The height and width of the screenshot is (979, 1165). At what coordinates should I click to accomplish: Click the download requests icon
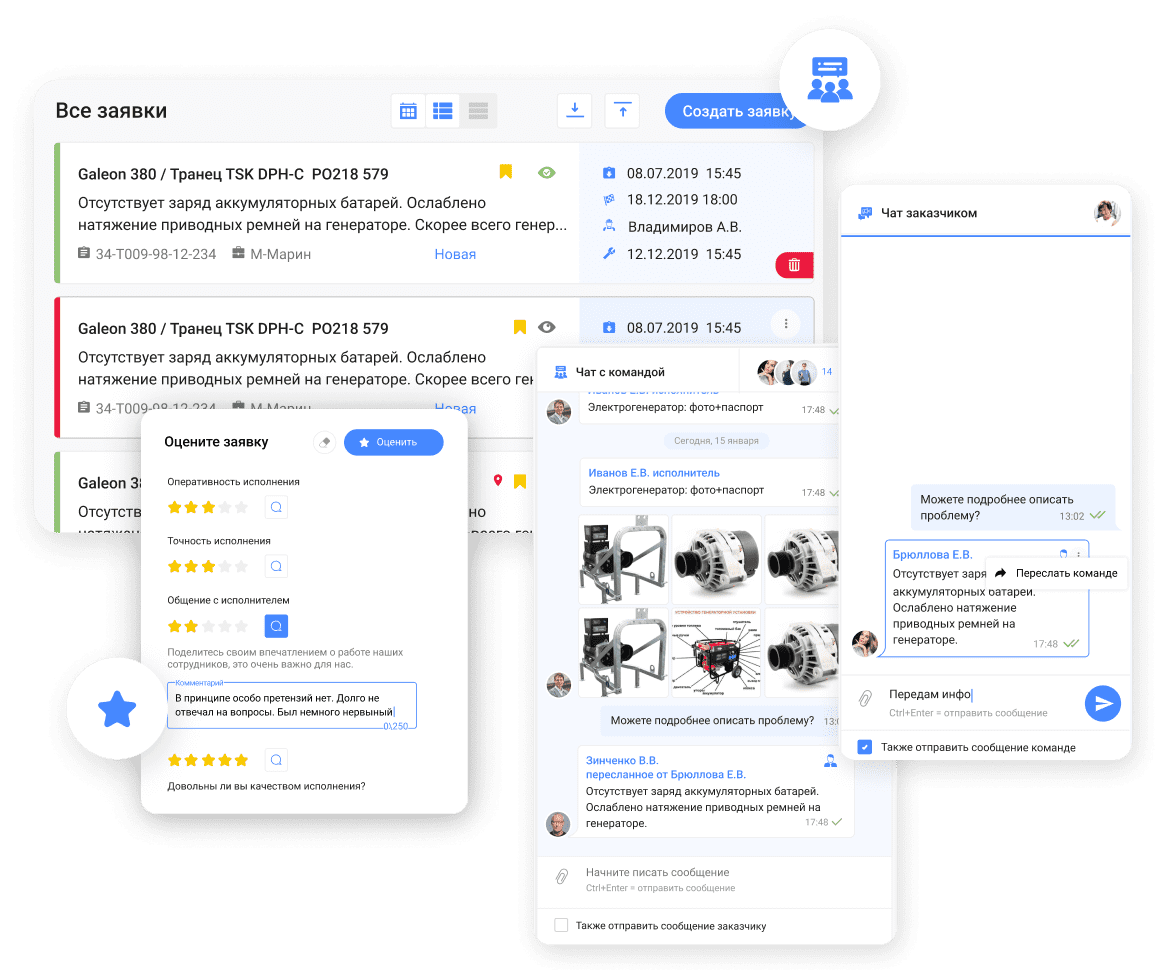tap(574, 111)
